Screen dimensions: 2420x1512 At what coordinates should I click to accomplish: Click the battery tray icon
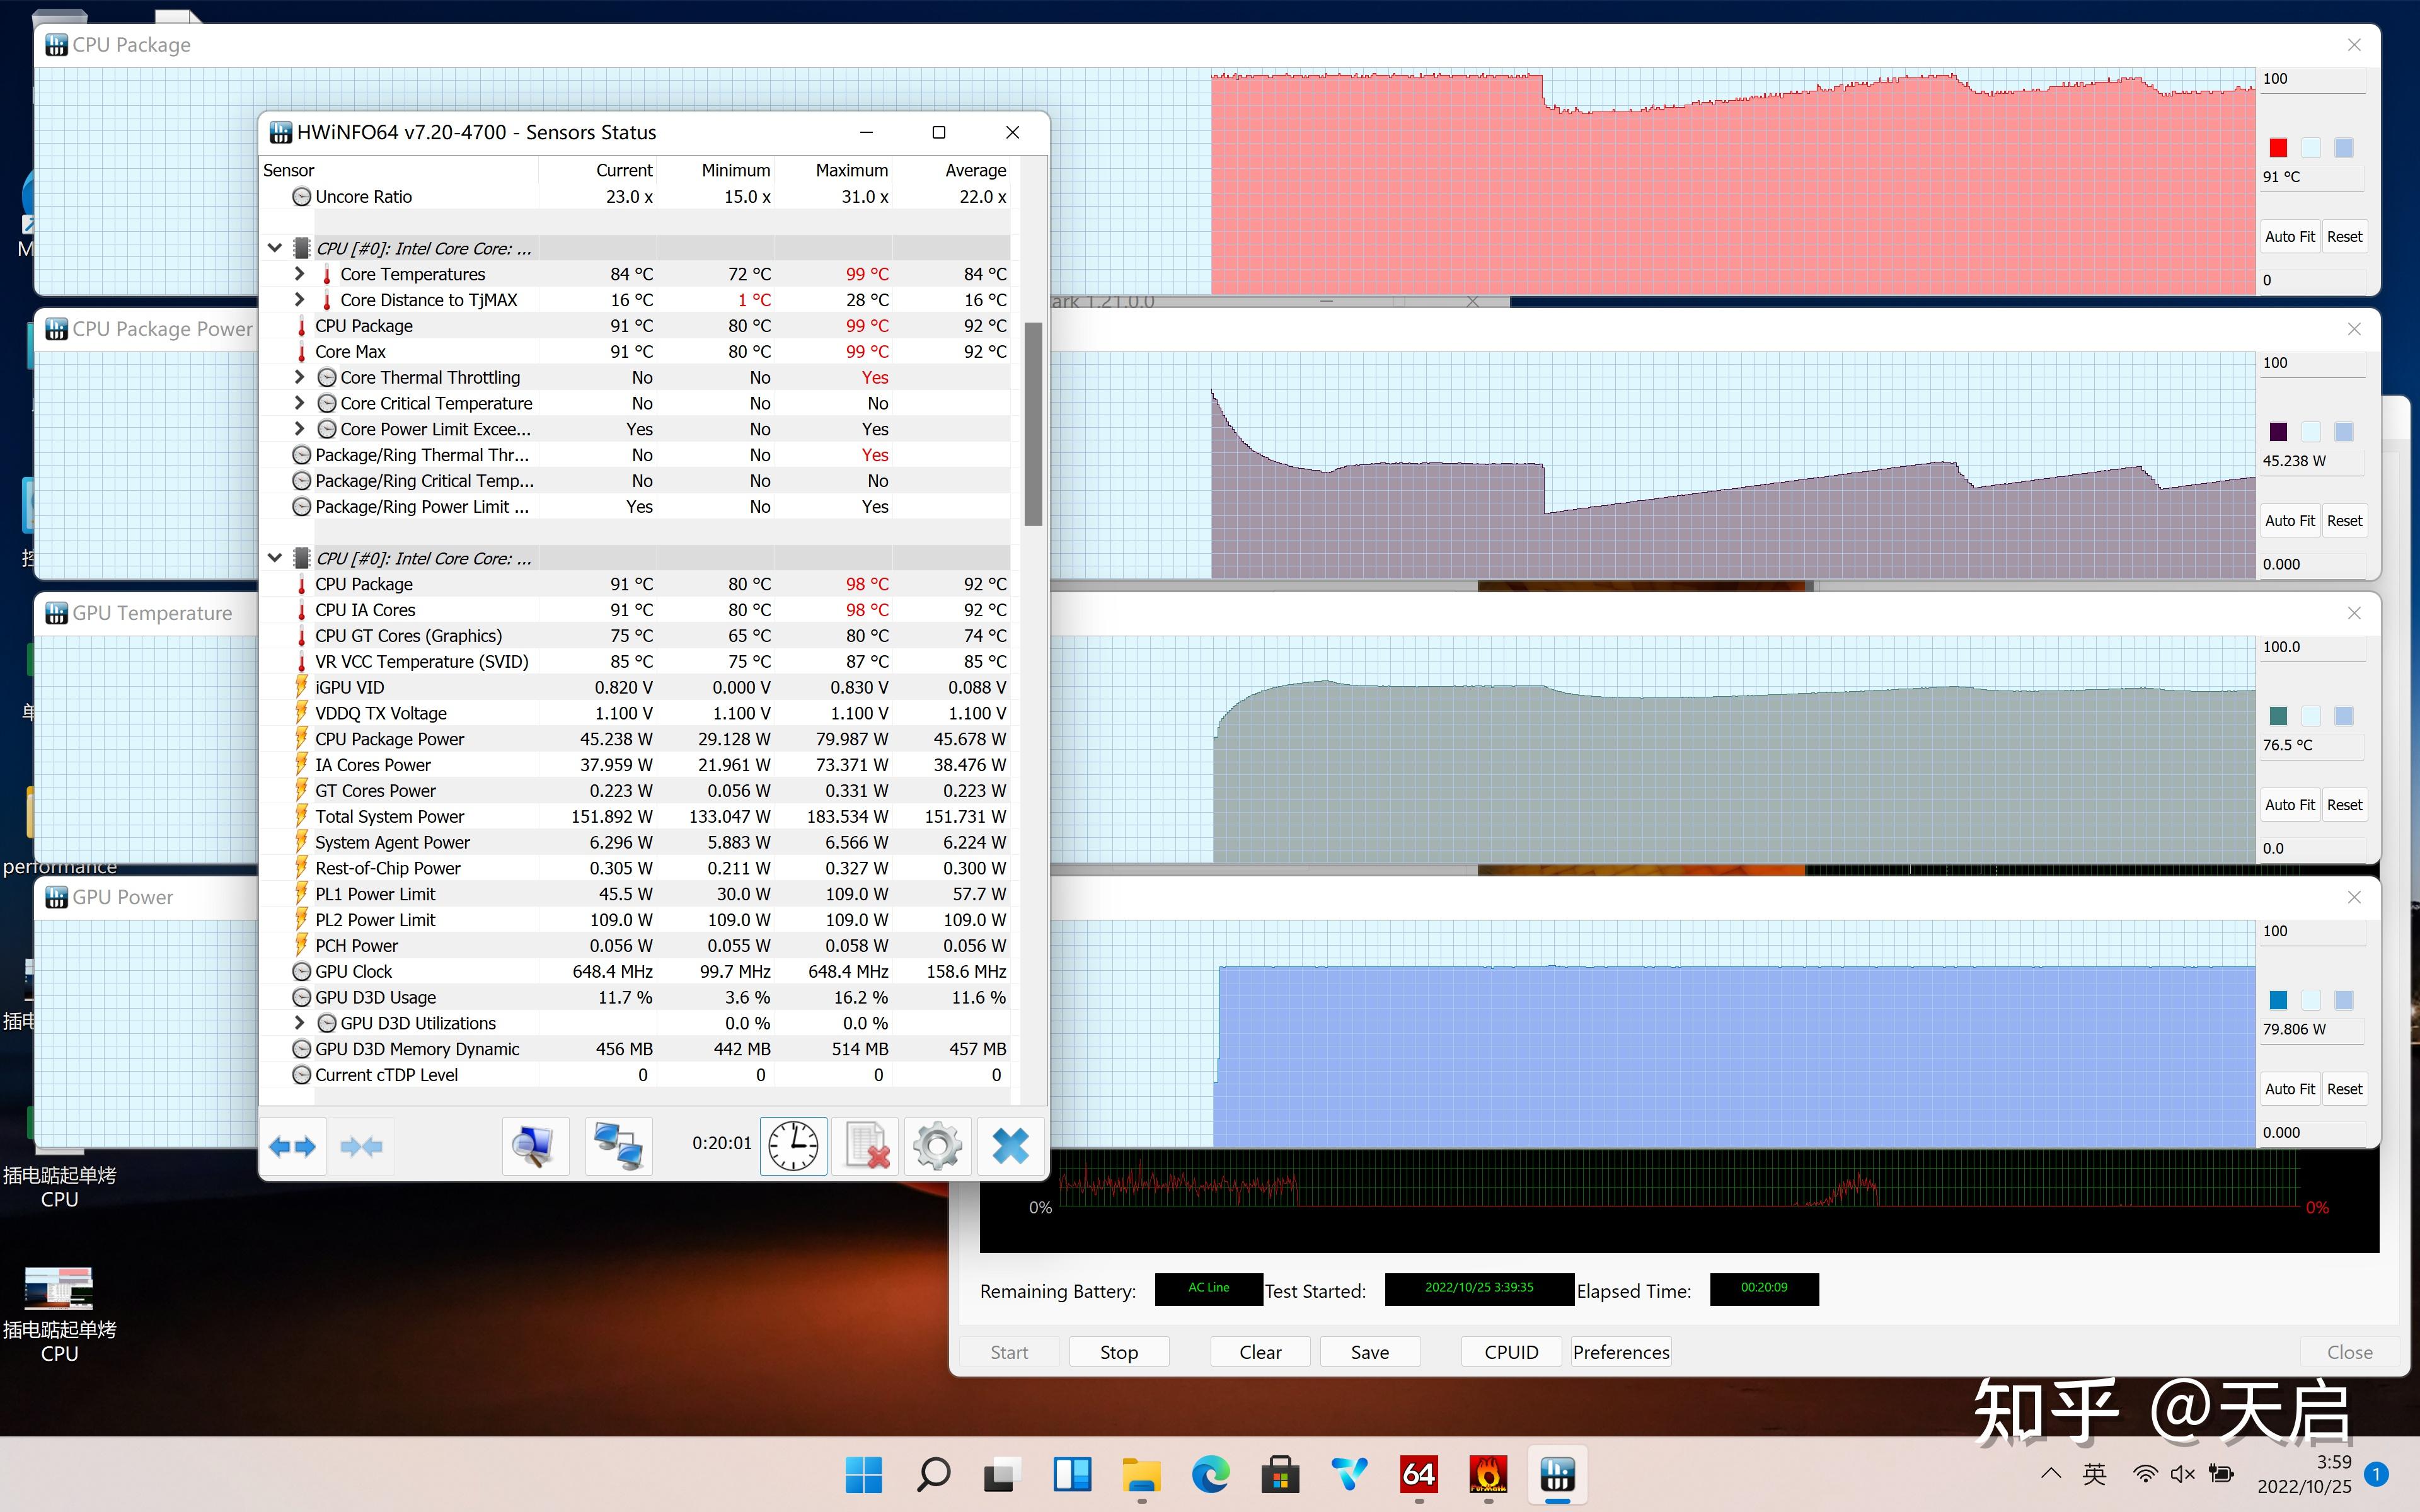[2221, 1473]
